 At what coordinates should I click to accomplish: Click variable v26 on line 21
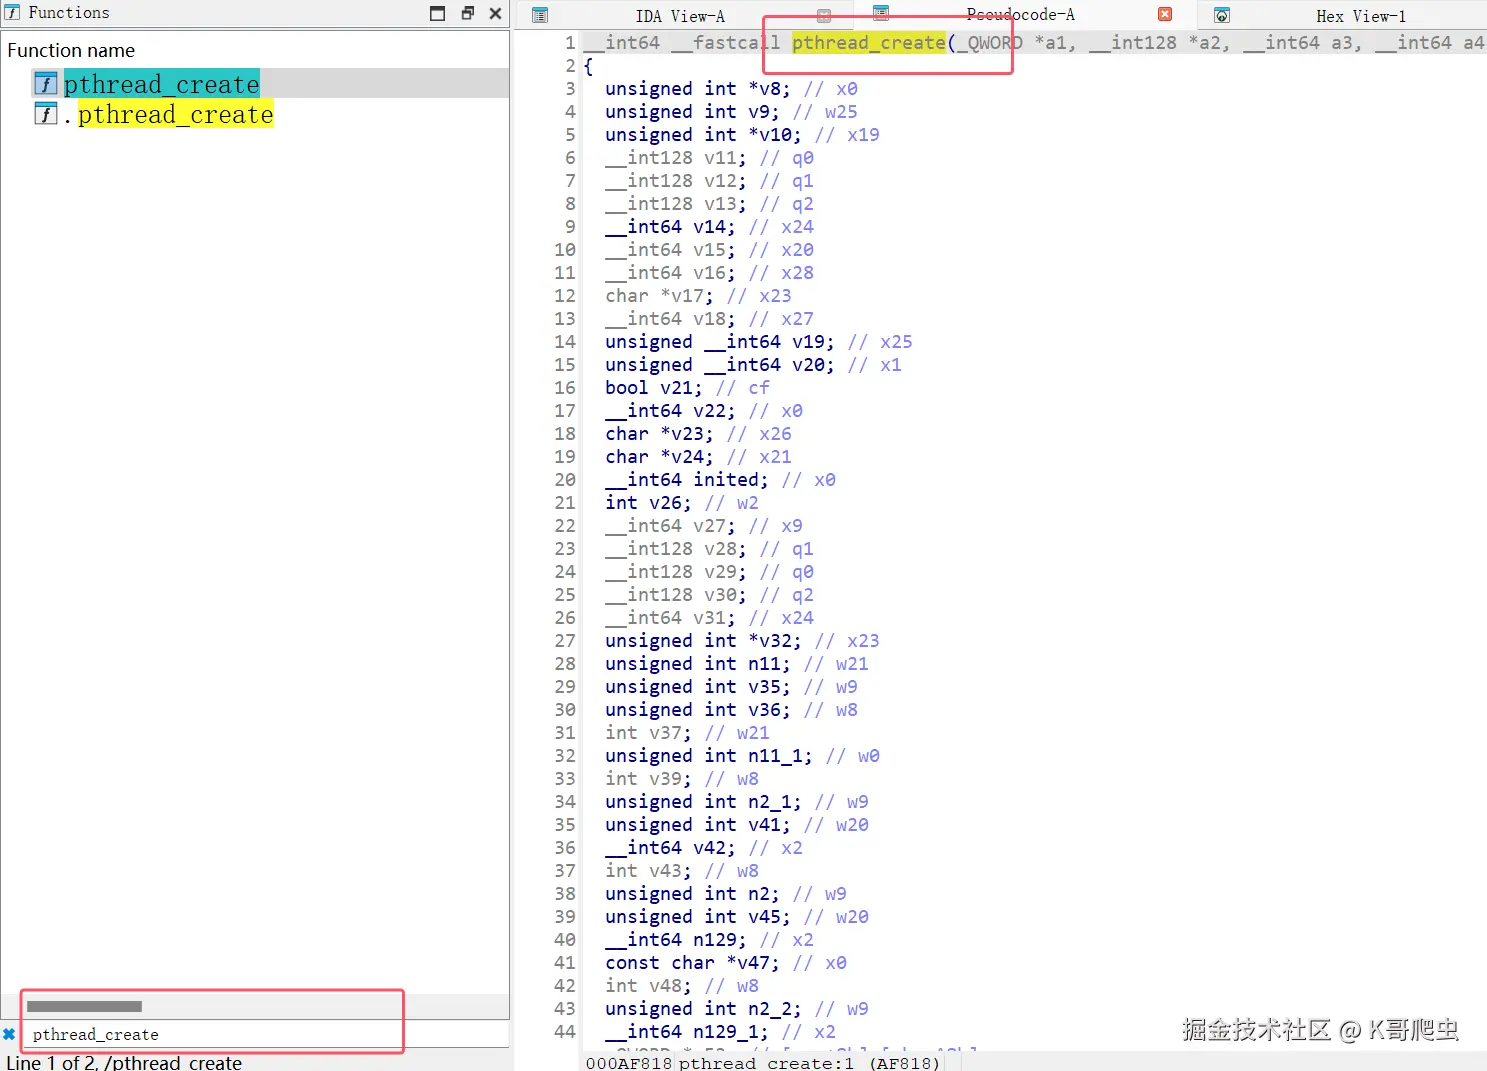click(665, 503)
